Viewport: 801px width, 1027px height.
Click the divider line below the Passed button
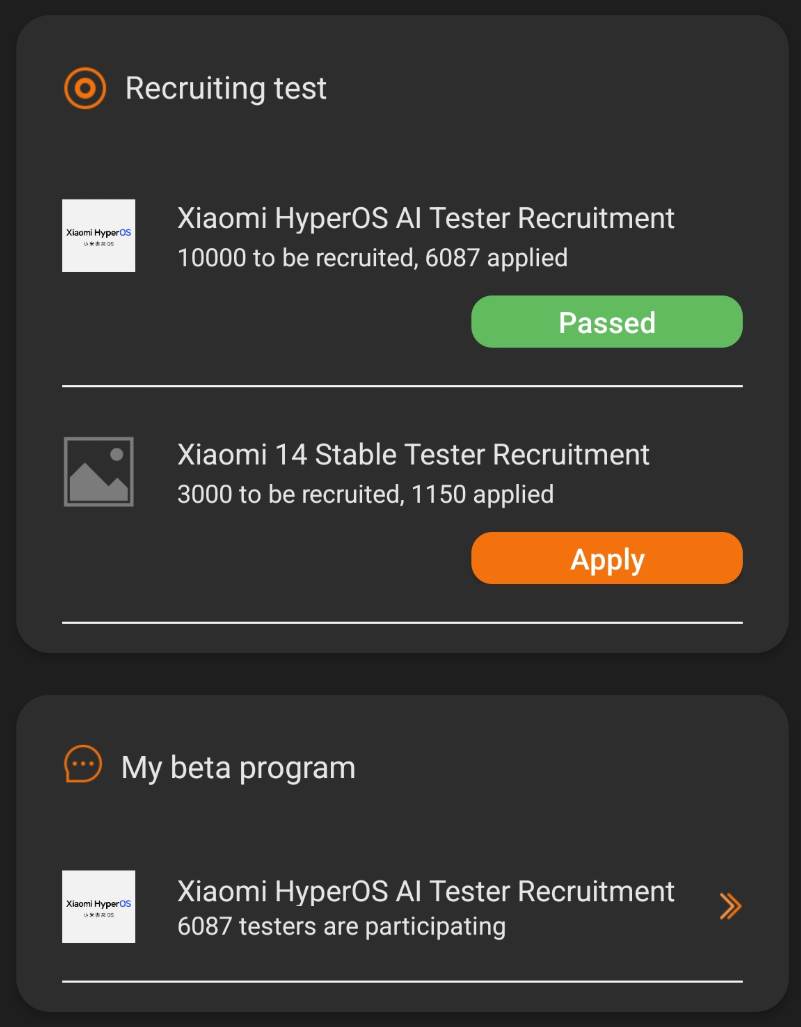click(x=402, y=385)
